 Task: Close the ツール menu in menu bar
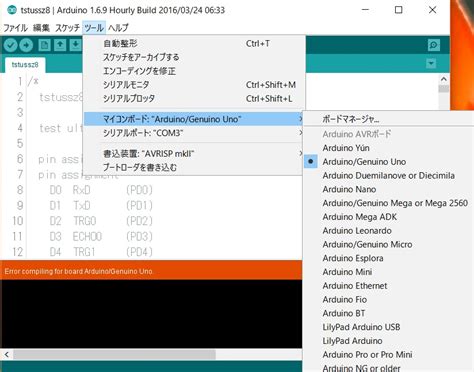tap(94, 28)
